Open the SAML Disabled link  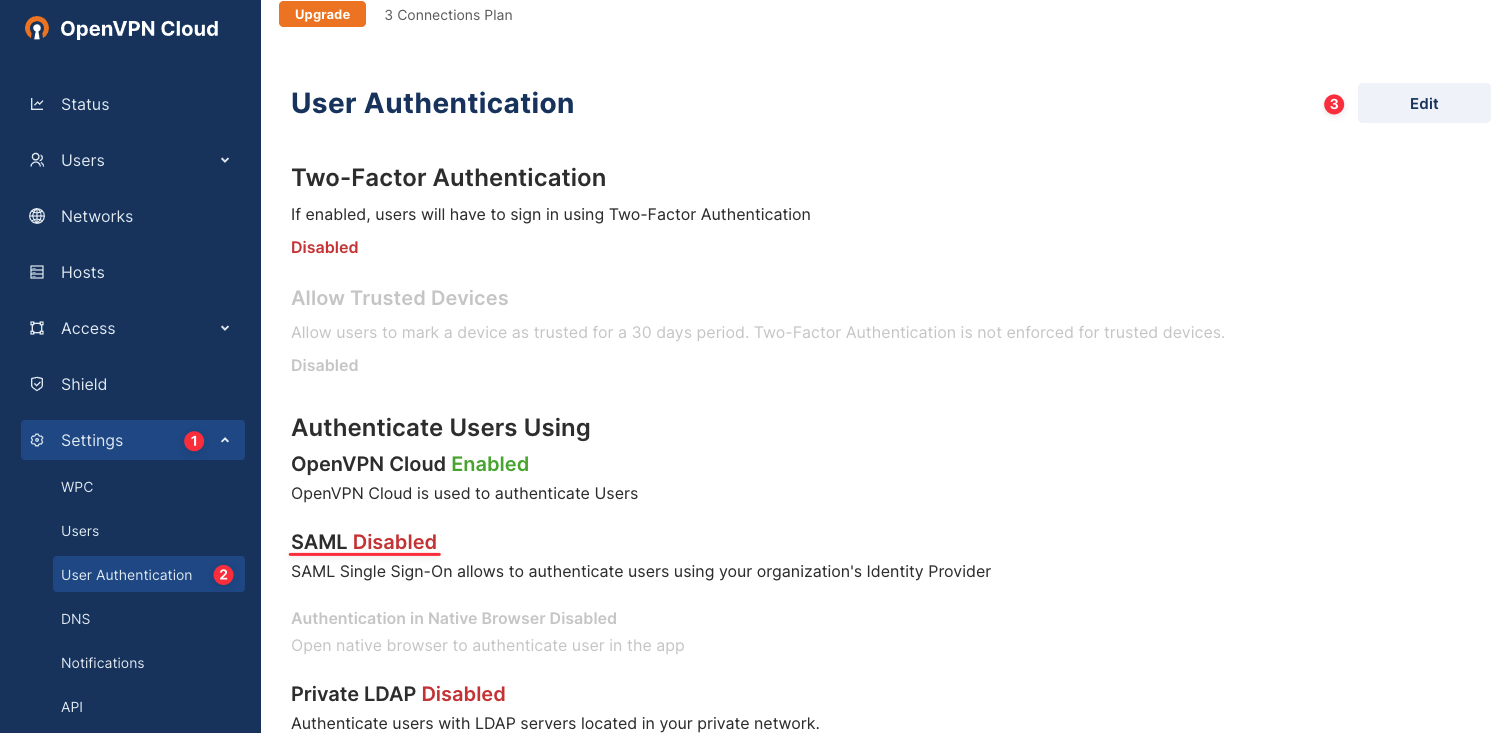click(x=363, y=541)
